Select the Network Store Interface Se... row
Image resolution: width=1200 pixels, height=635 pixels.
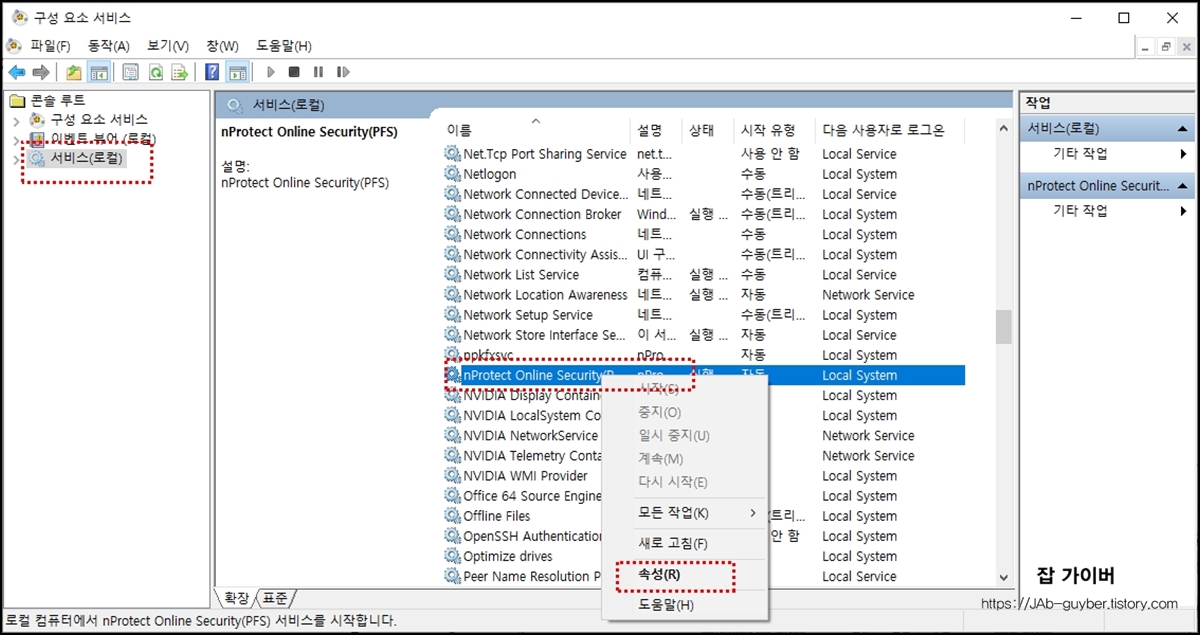(704, 335)
